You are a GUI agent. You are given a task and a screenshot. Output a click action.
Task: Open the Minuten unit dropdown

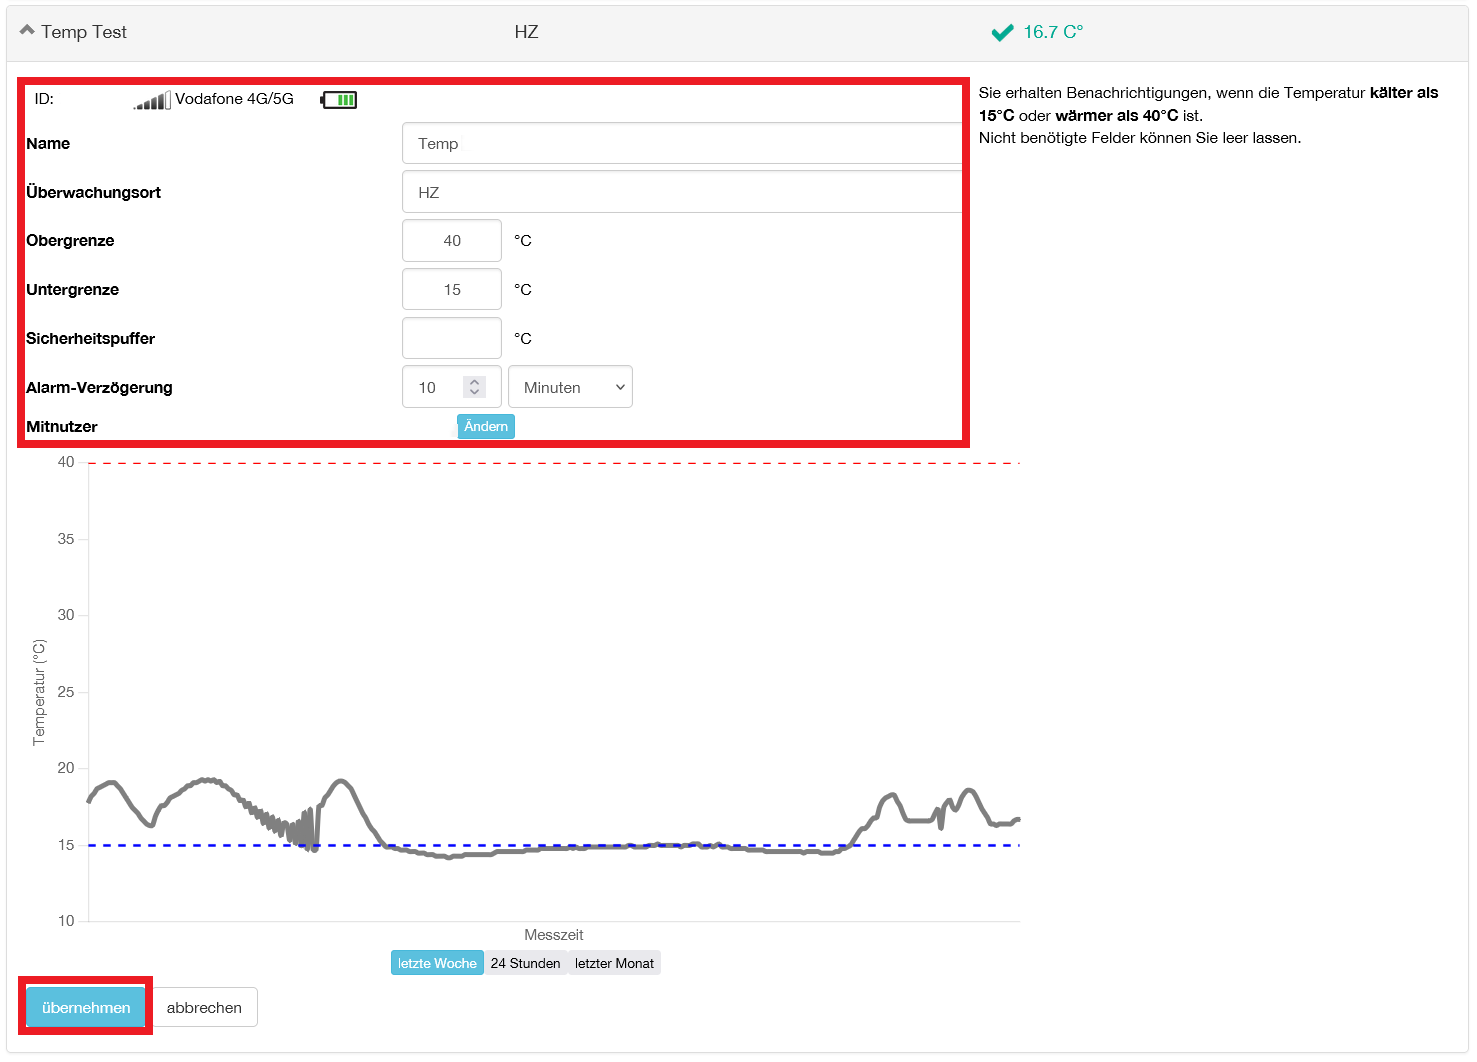[x=570, y=387]
